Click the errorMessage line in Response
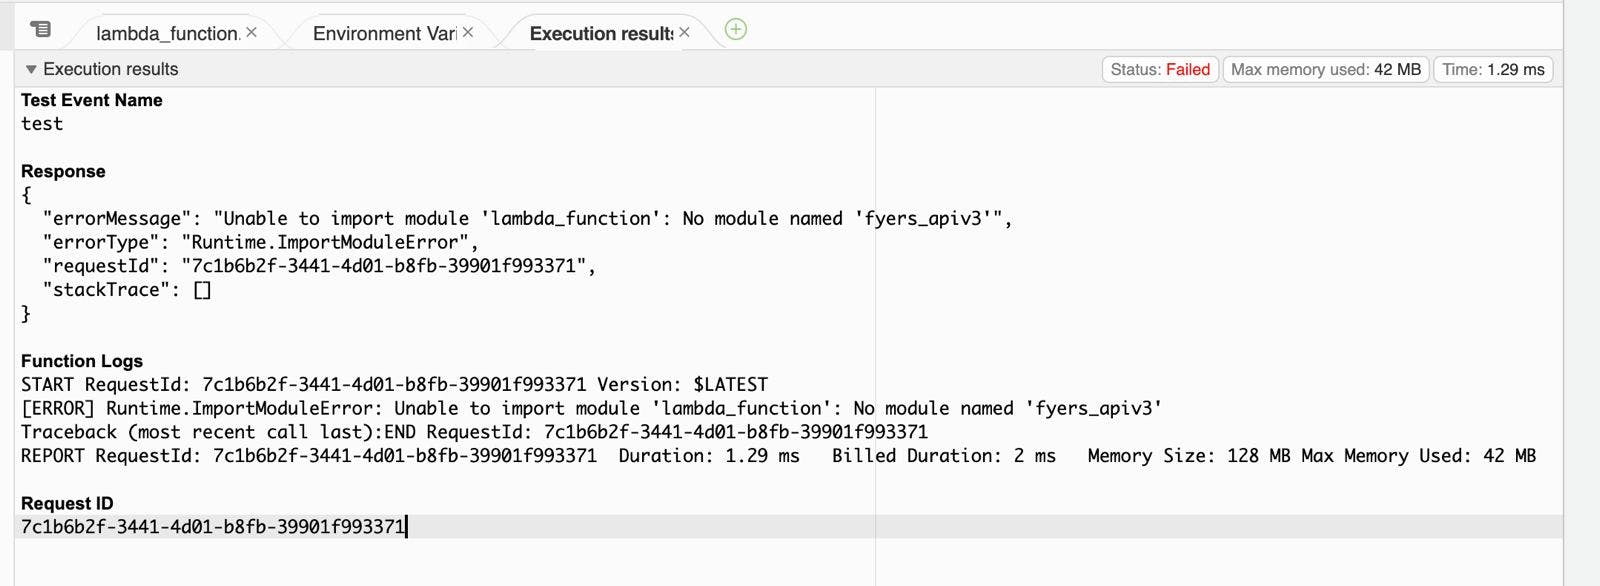The height and width of the screenshot is (586, 1600). click(527, 219)
